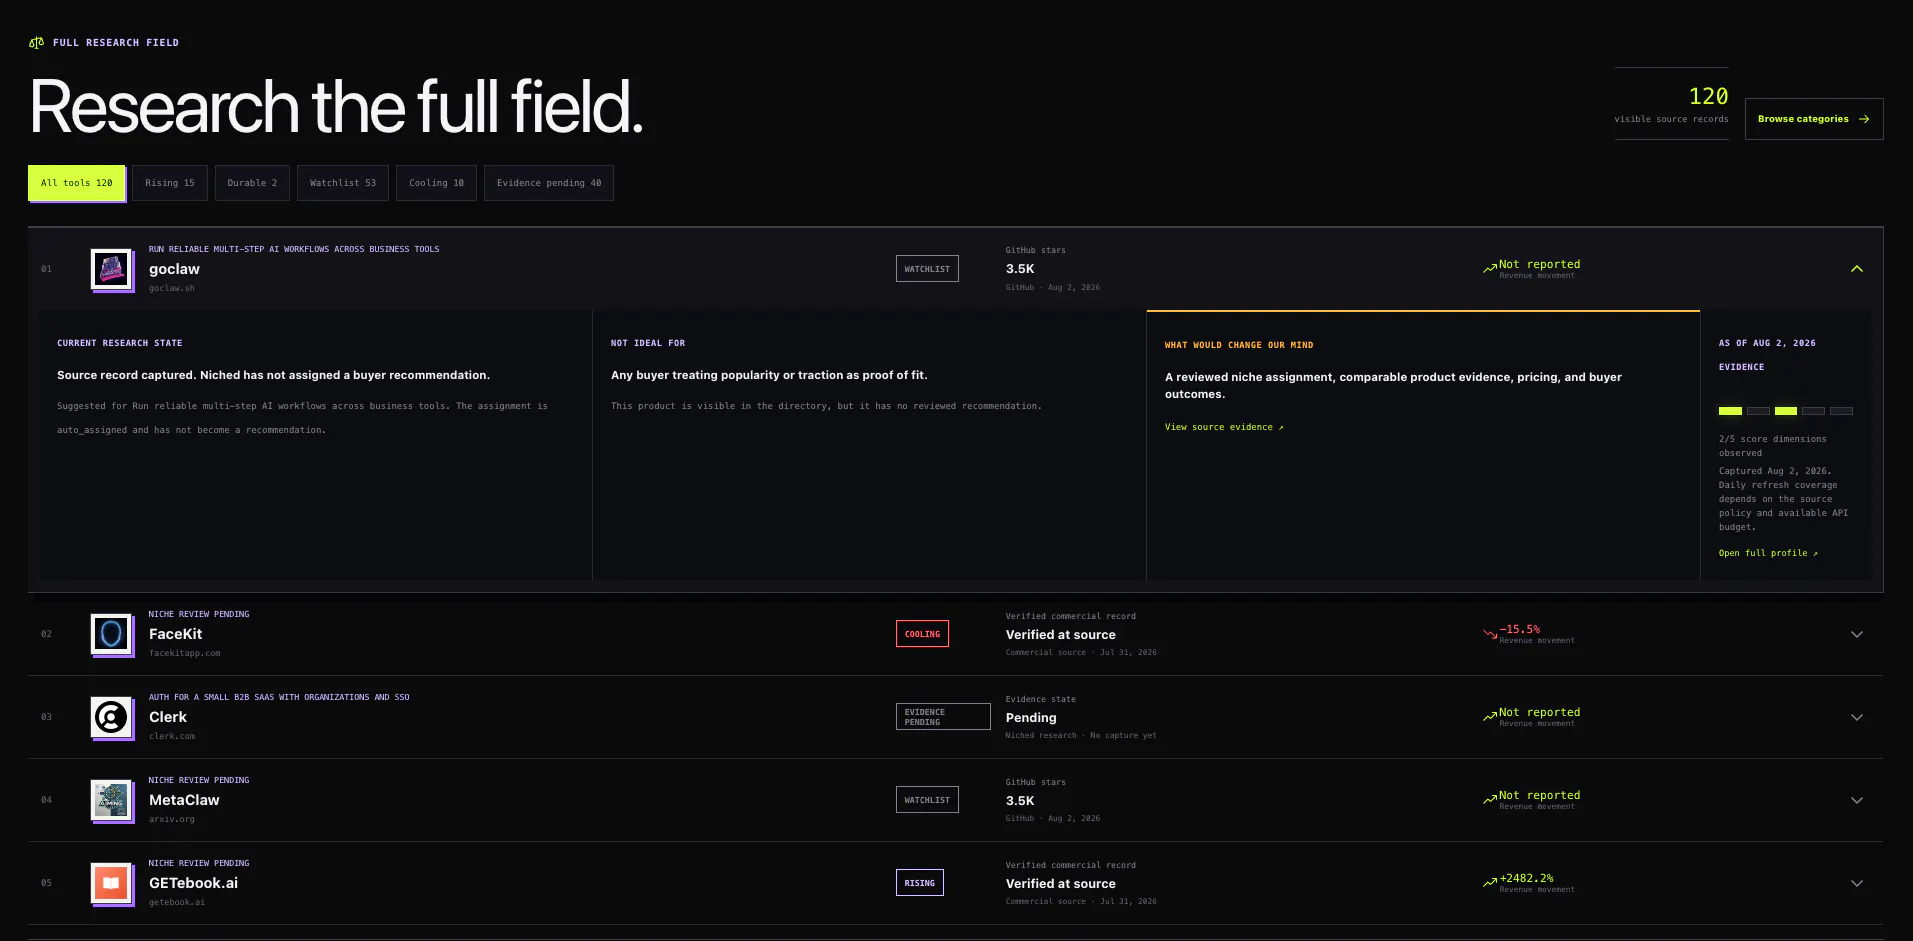1913x941 pixels.
Task: Click FaceKit's Verified at source text
Action: pos(1061,635)
